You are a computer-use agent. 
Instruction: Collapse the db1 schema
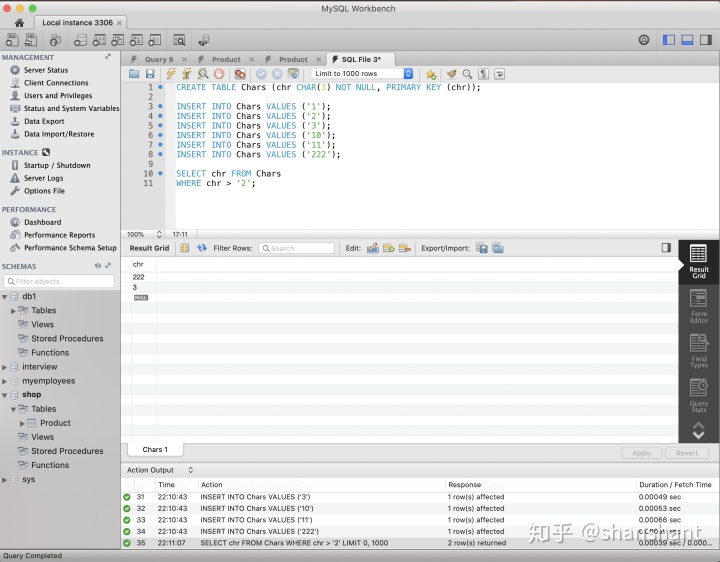pyautogui.click(x=5, y=297)
